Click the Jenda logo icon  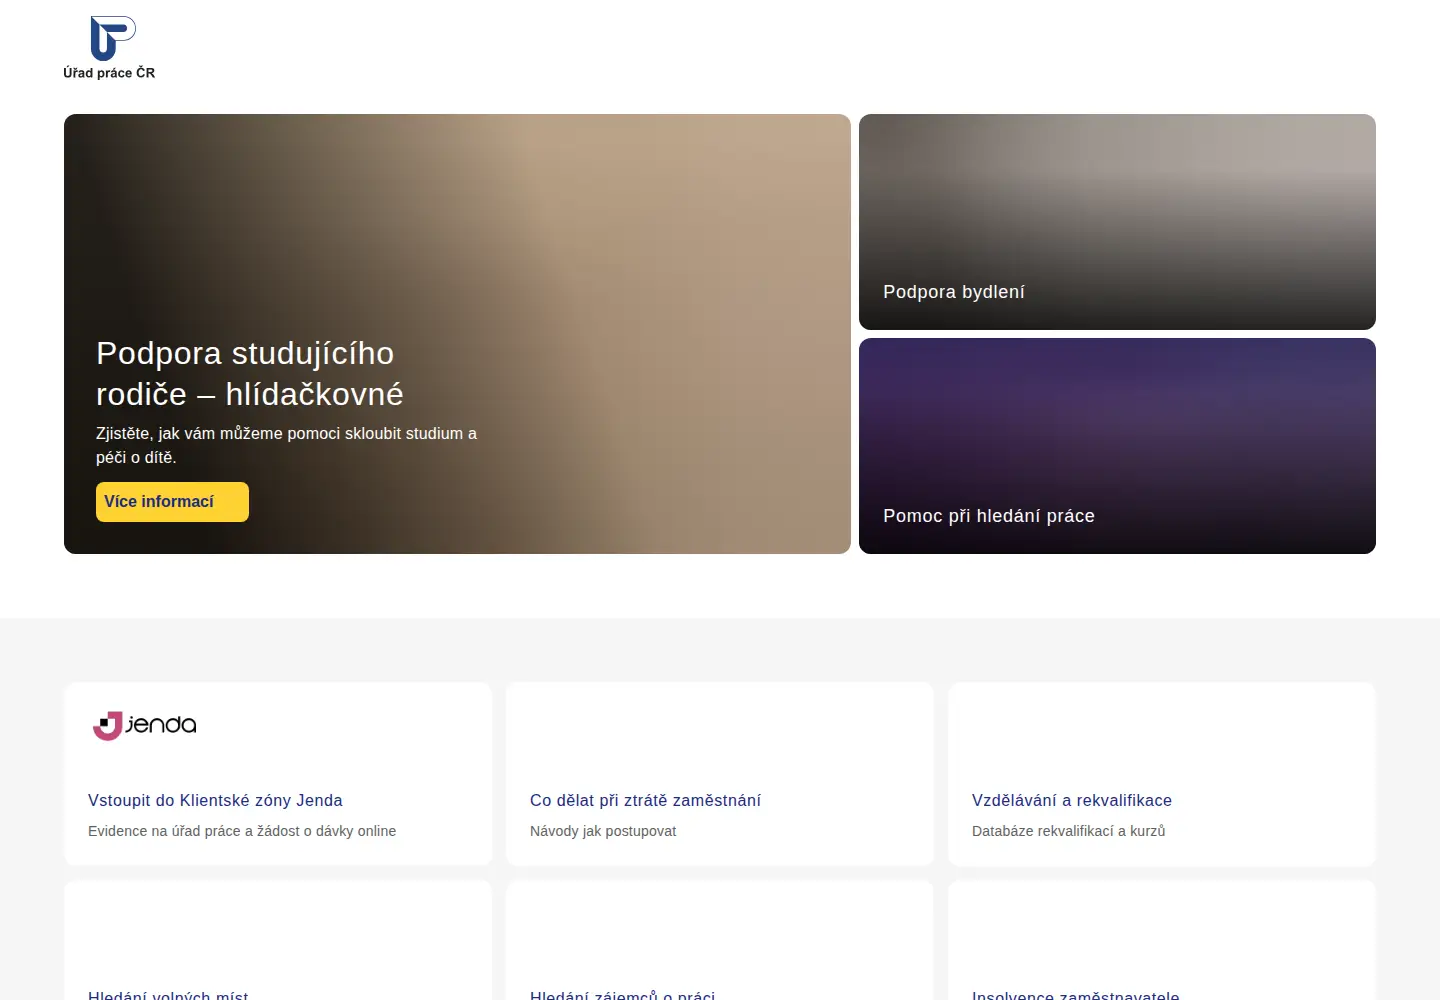(x=144, y=725)
